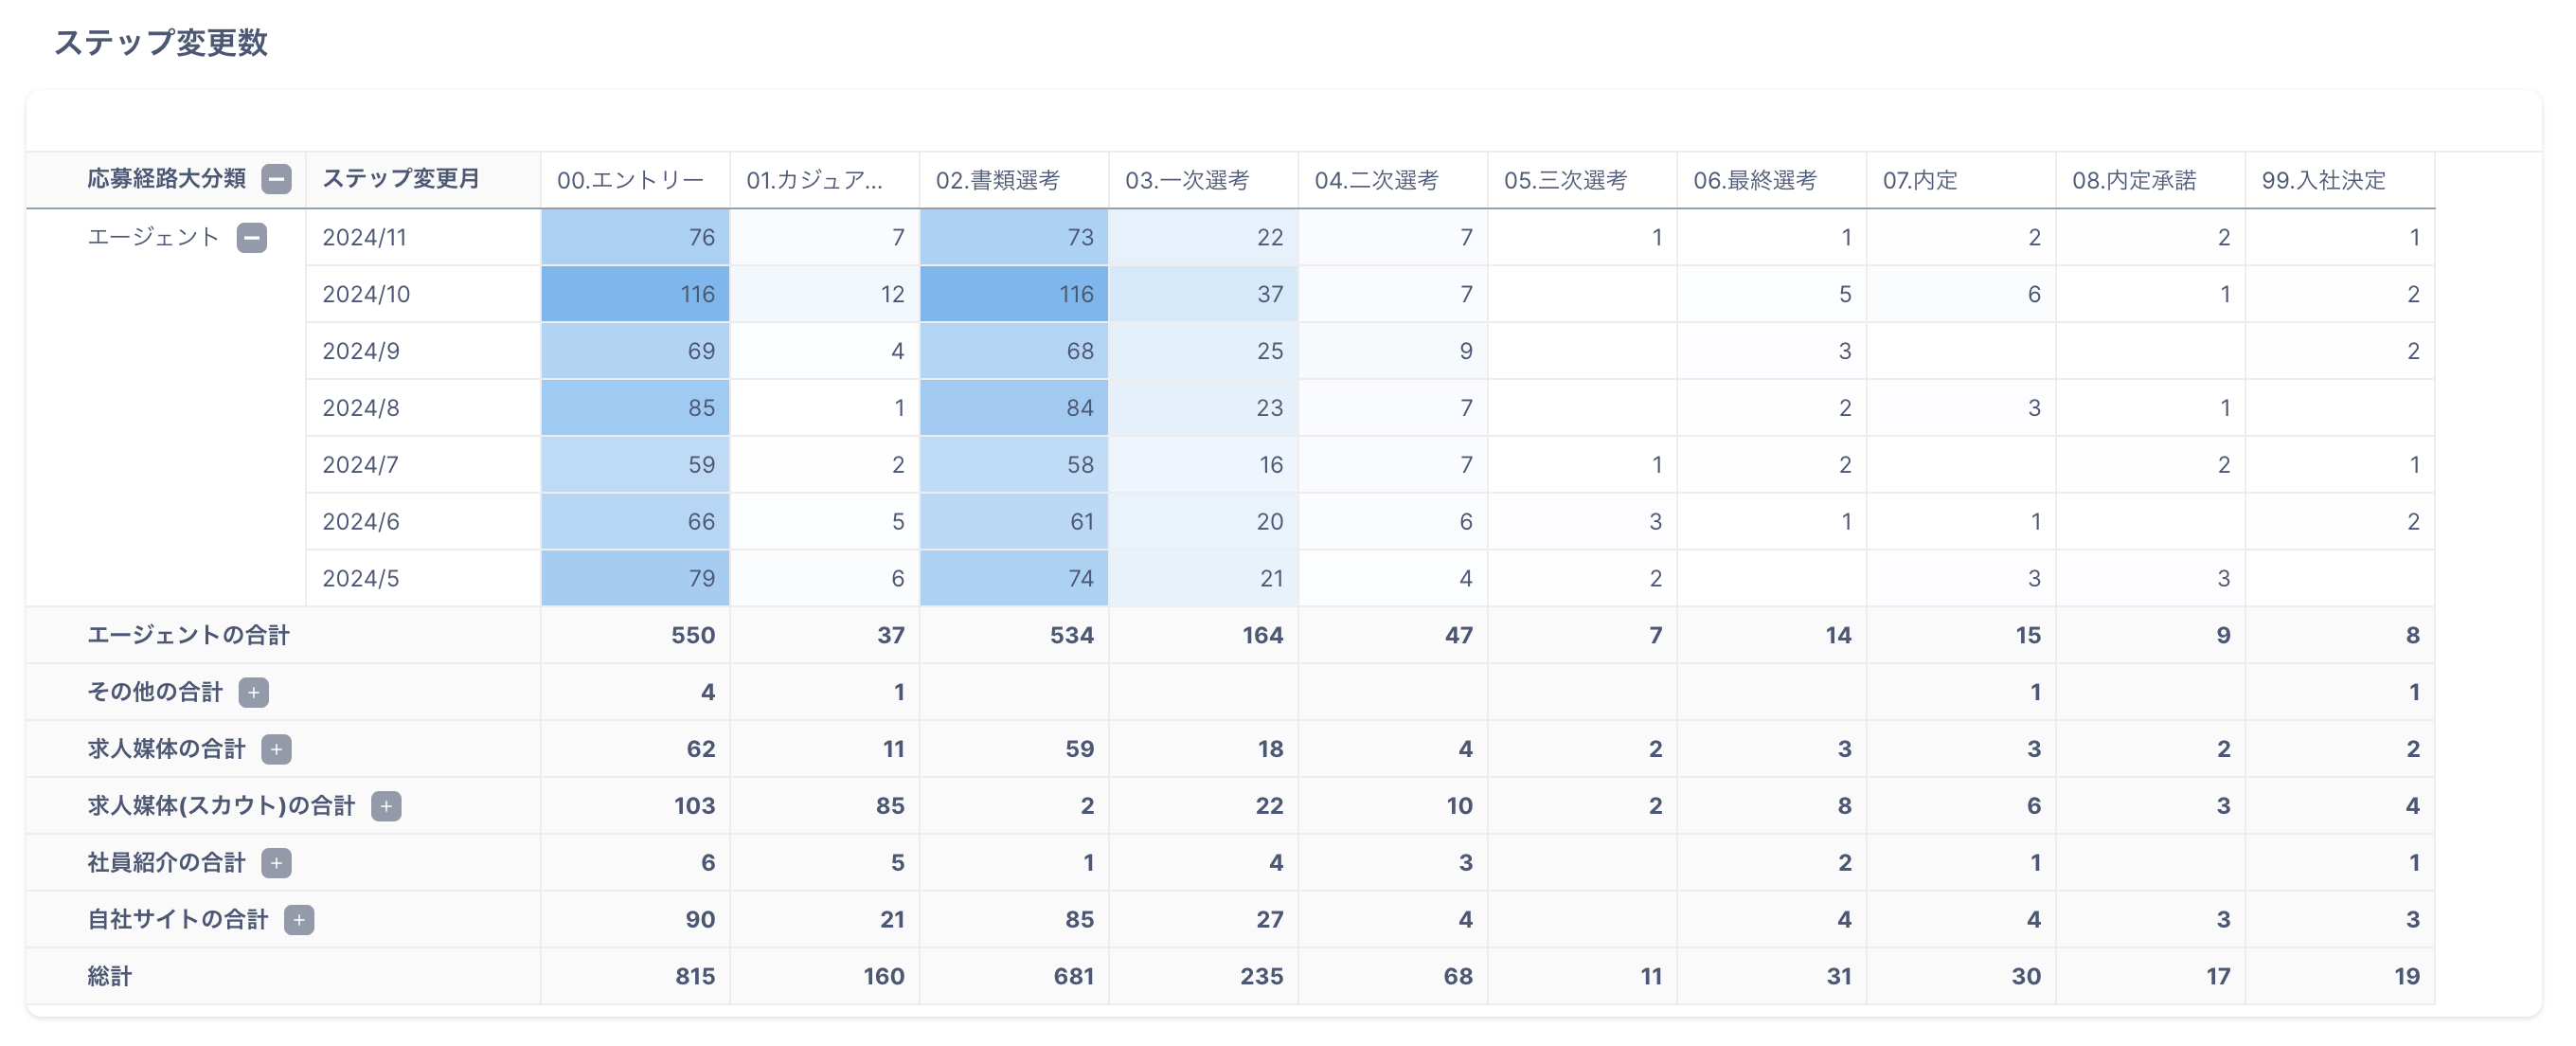
Task: Select the 2024/11 row label
Action: [x=364, y=237]
